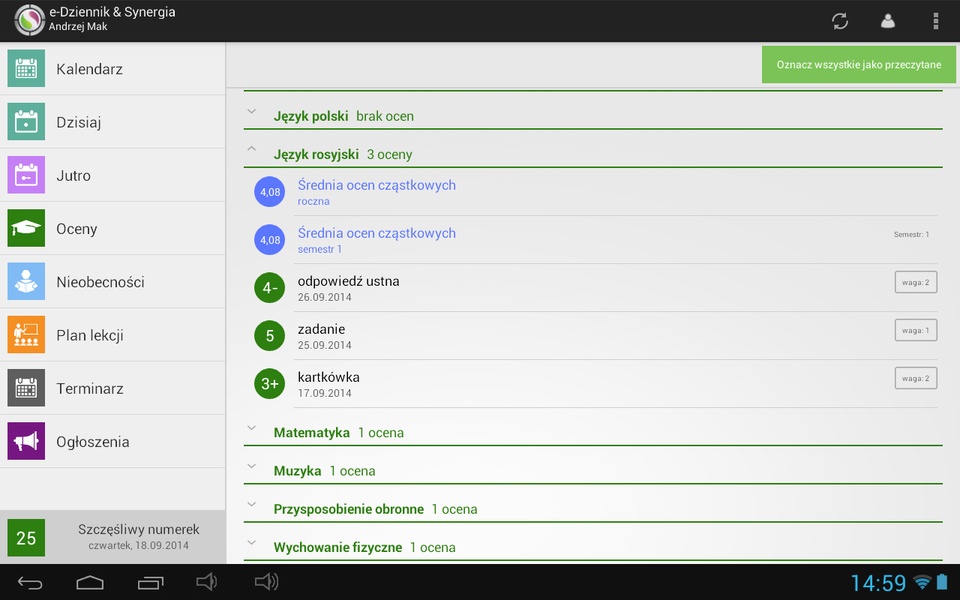Open the kartkówka grade entry
Screen dimensions: 960x600
[593, 384]
